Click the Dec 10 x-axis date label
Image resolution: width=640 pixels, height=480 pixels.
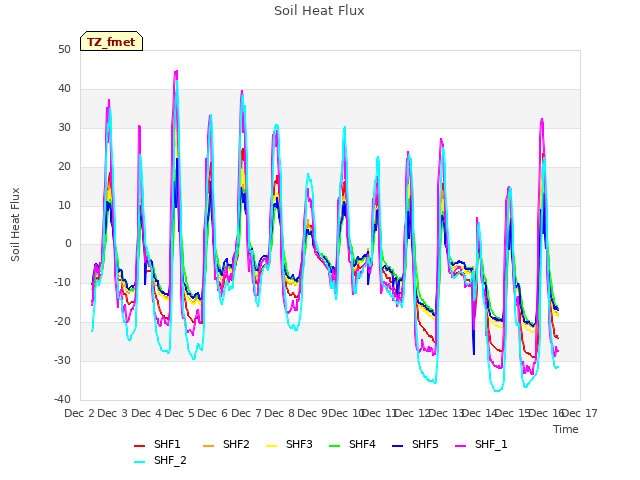346,413
